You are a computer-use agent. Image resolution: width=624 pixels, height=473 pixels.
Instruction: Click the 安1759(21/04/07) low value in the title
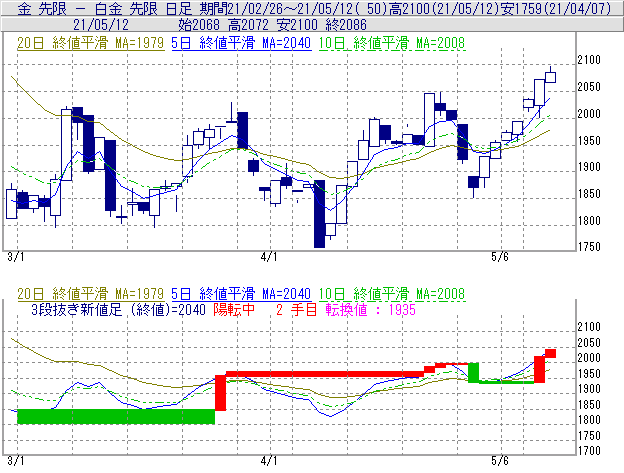[555, 8]
